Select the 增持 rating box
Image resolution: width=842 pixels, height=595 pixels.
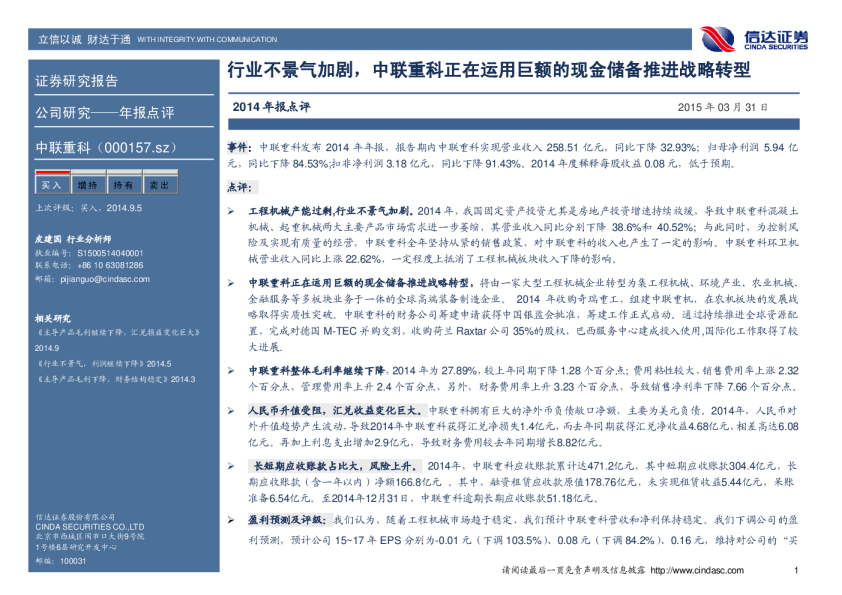87,186
